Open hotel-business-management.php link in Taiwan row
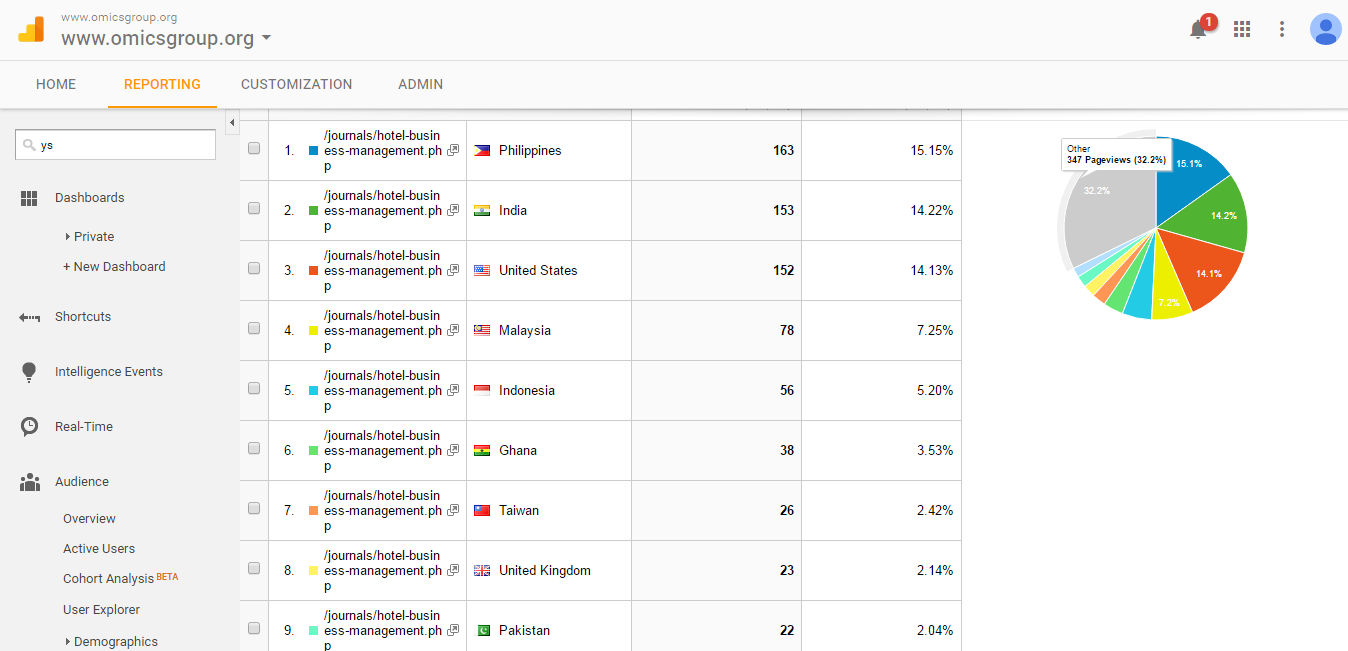The width and height of the screenshot is (1348, 651). click(382, 511)
